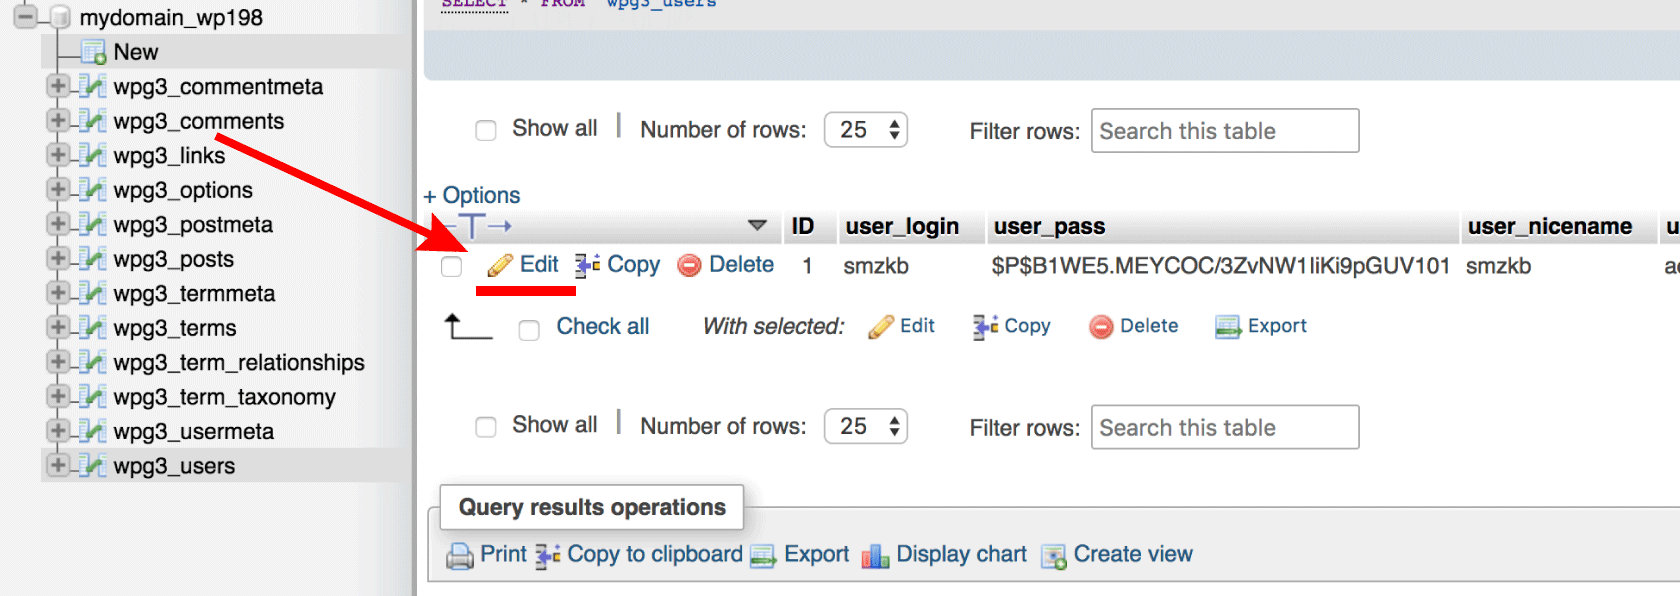Click the Print link
The height and width of the screenshot is (596, 1680).
point(503,554)
